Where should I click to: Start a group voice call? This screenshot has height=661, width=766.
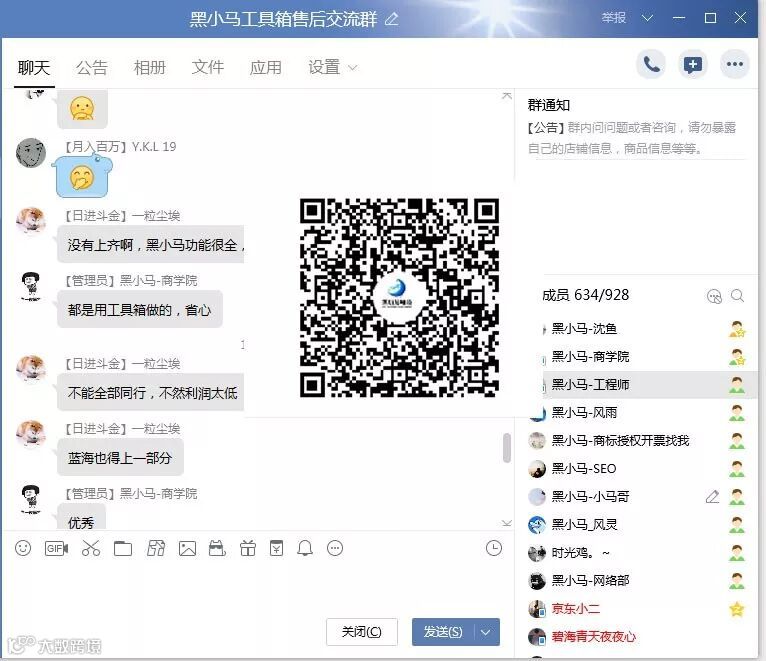coord(651,64)
